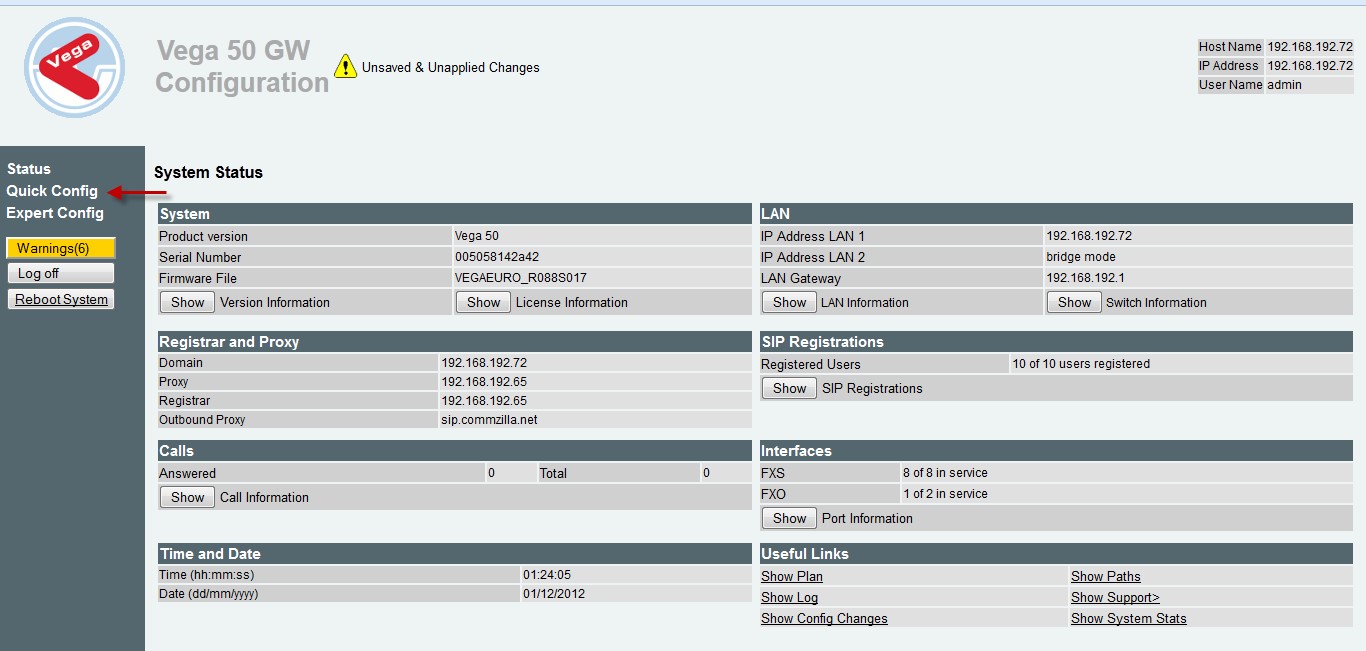Screen dimensions: 1366x651
Task: Open the Show Config Changes link
Action: pyautogui.click(x=824, y=619)
